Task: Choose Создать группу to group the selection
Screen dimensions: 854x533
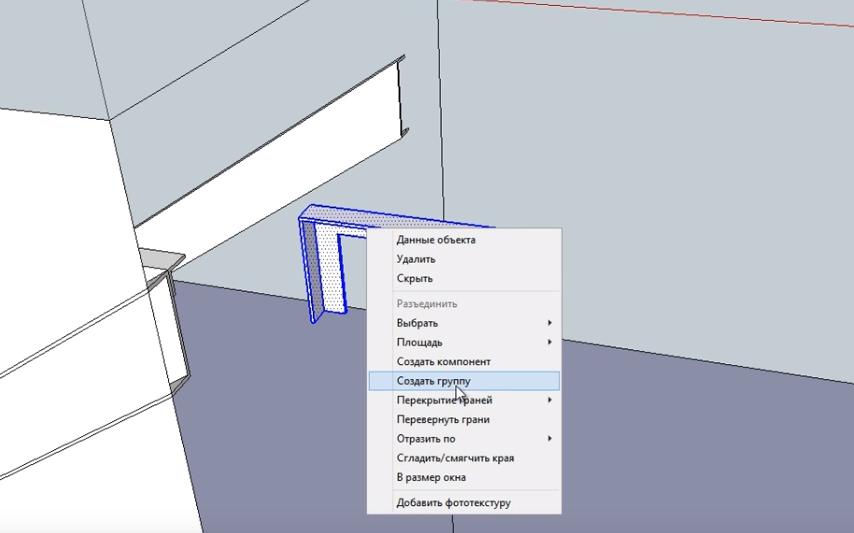Action: [x=433, y=381]
